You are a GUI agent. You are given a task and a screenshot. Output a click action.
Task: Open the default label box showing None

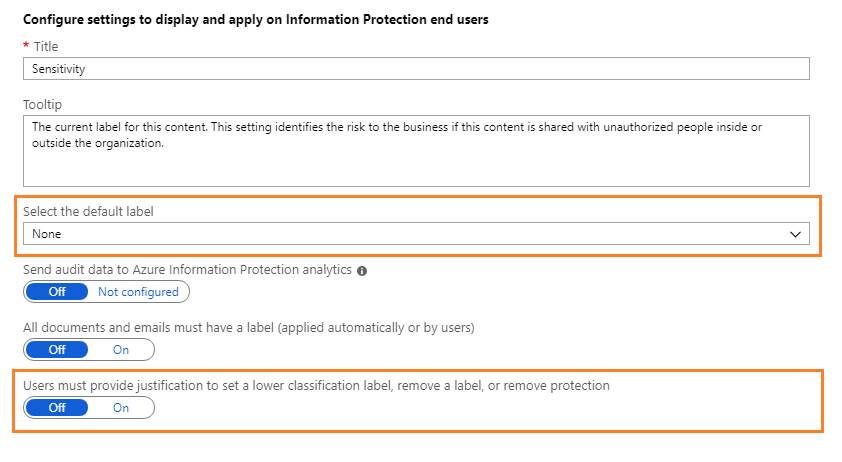[x=400, y=234]
